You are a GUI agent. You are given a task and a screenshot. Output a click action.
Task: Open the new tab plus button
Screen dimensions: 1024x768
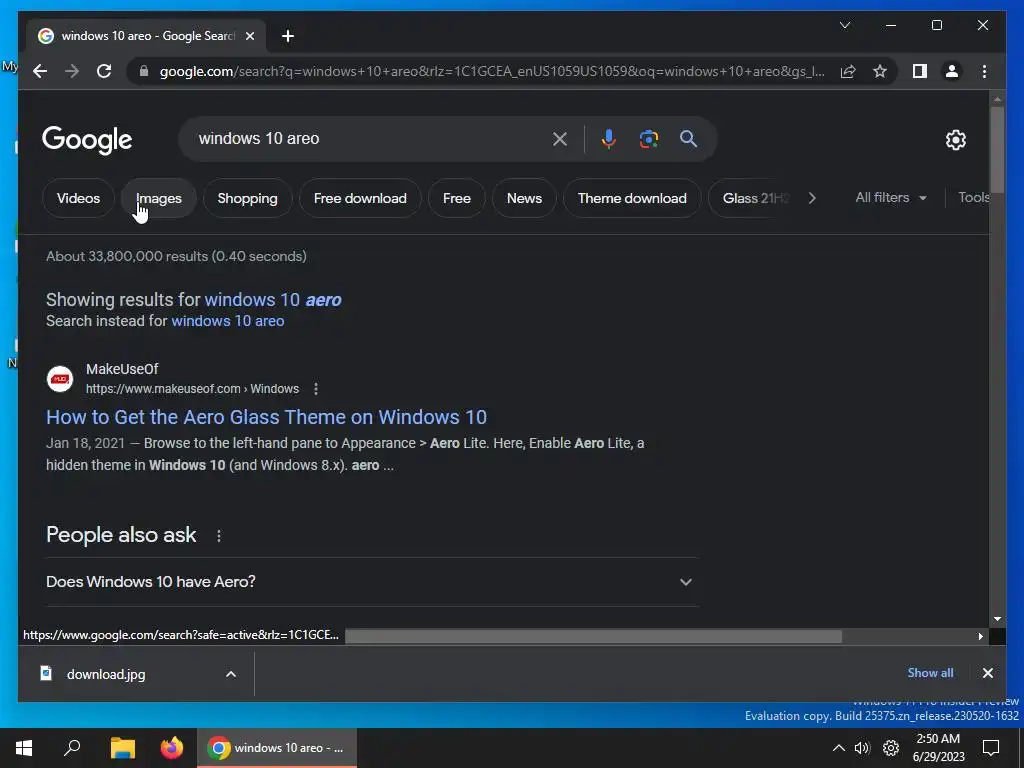click(288, 36)
